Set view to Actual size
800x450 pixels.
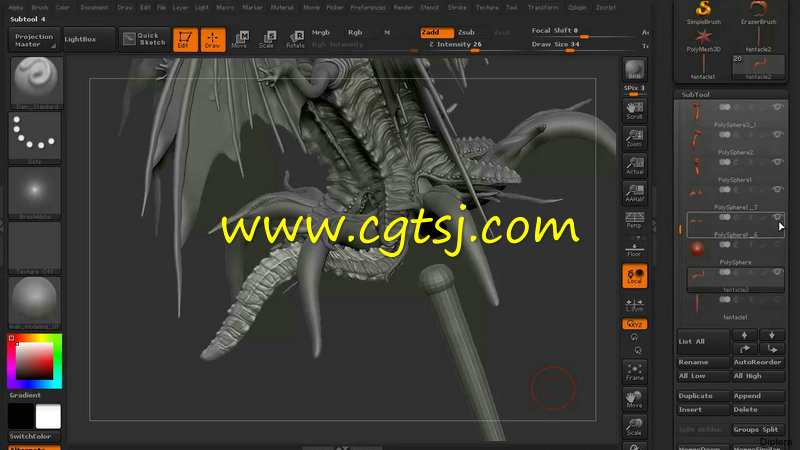[634, 165]
